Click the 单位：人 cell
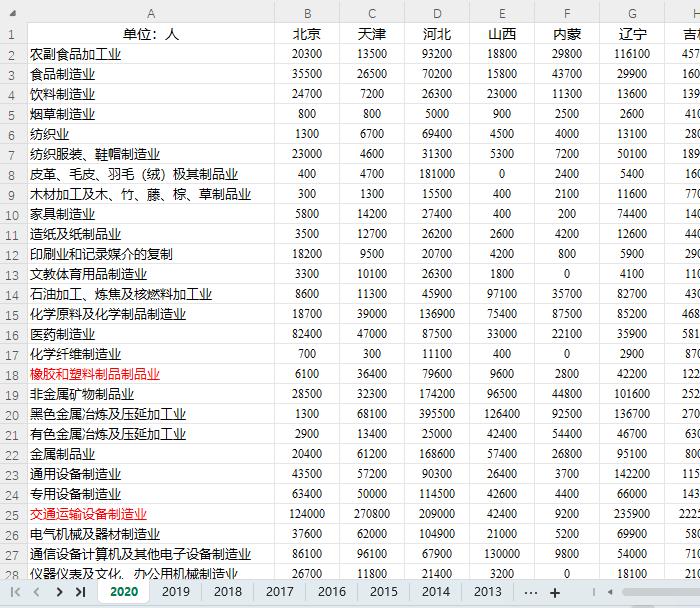Image resolution: width=700 pixels, height=608 pixels. tap(151, 34)
